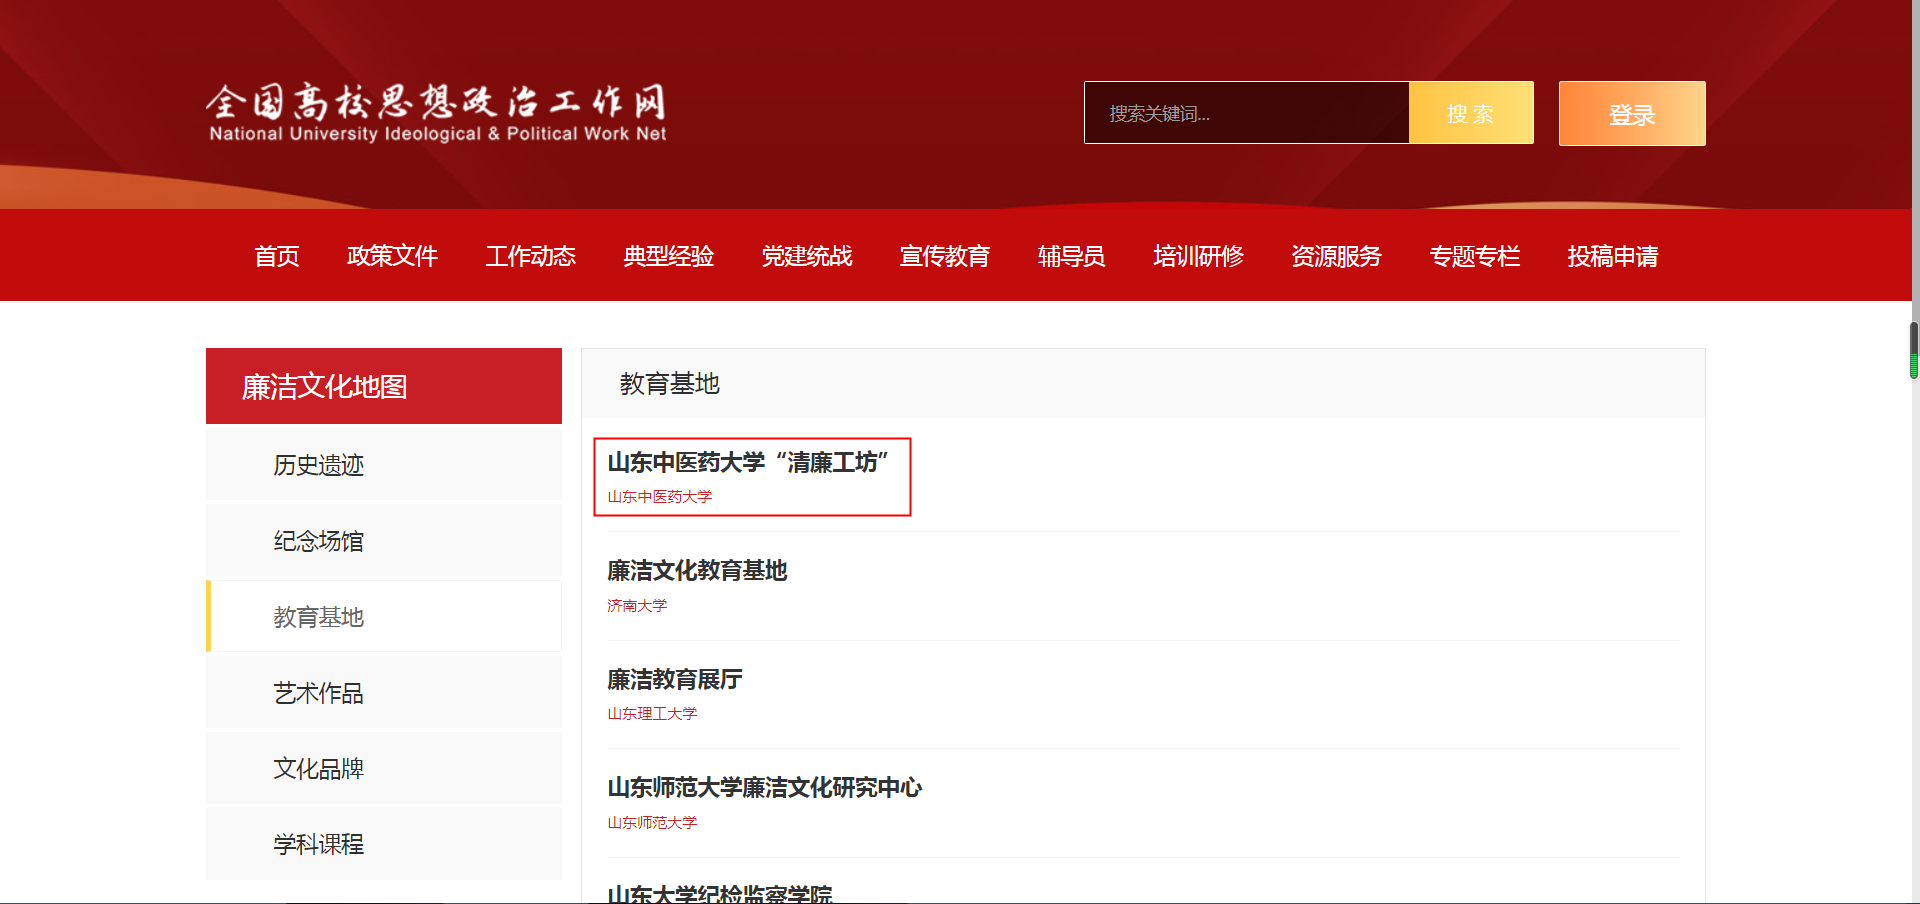
Task: Select 学科课程 in the sidebar
Action: (x=384, y=844)
